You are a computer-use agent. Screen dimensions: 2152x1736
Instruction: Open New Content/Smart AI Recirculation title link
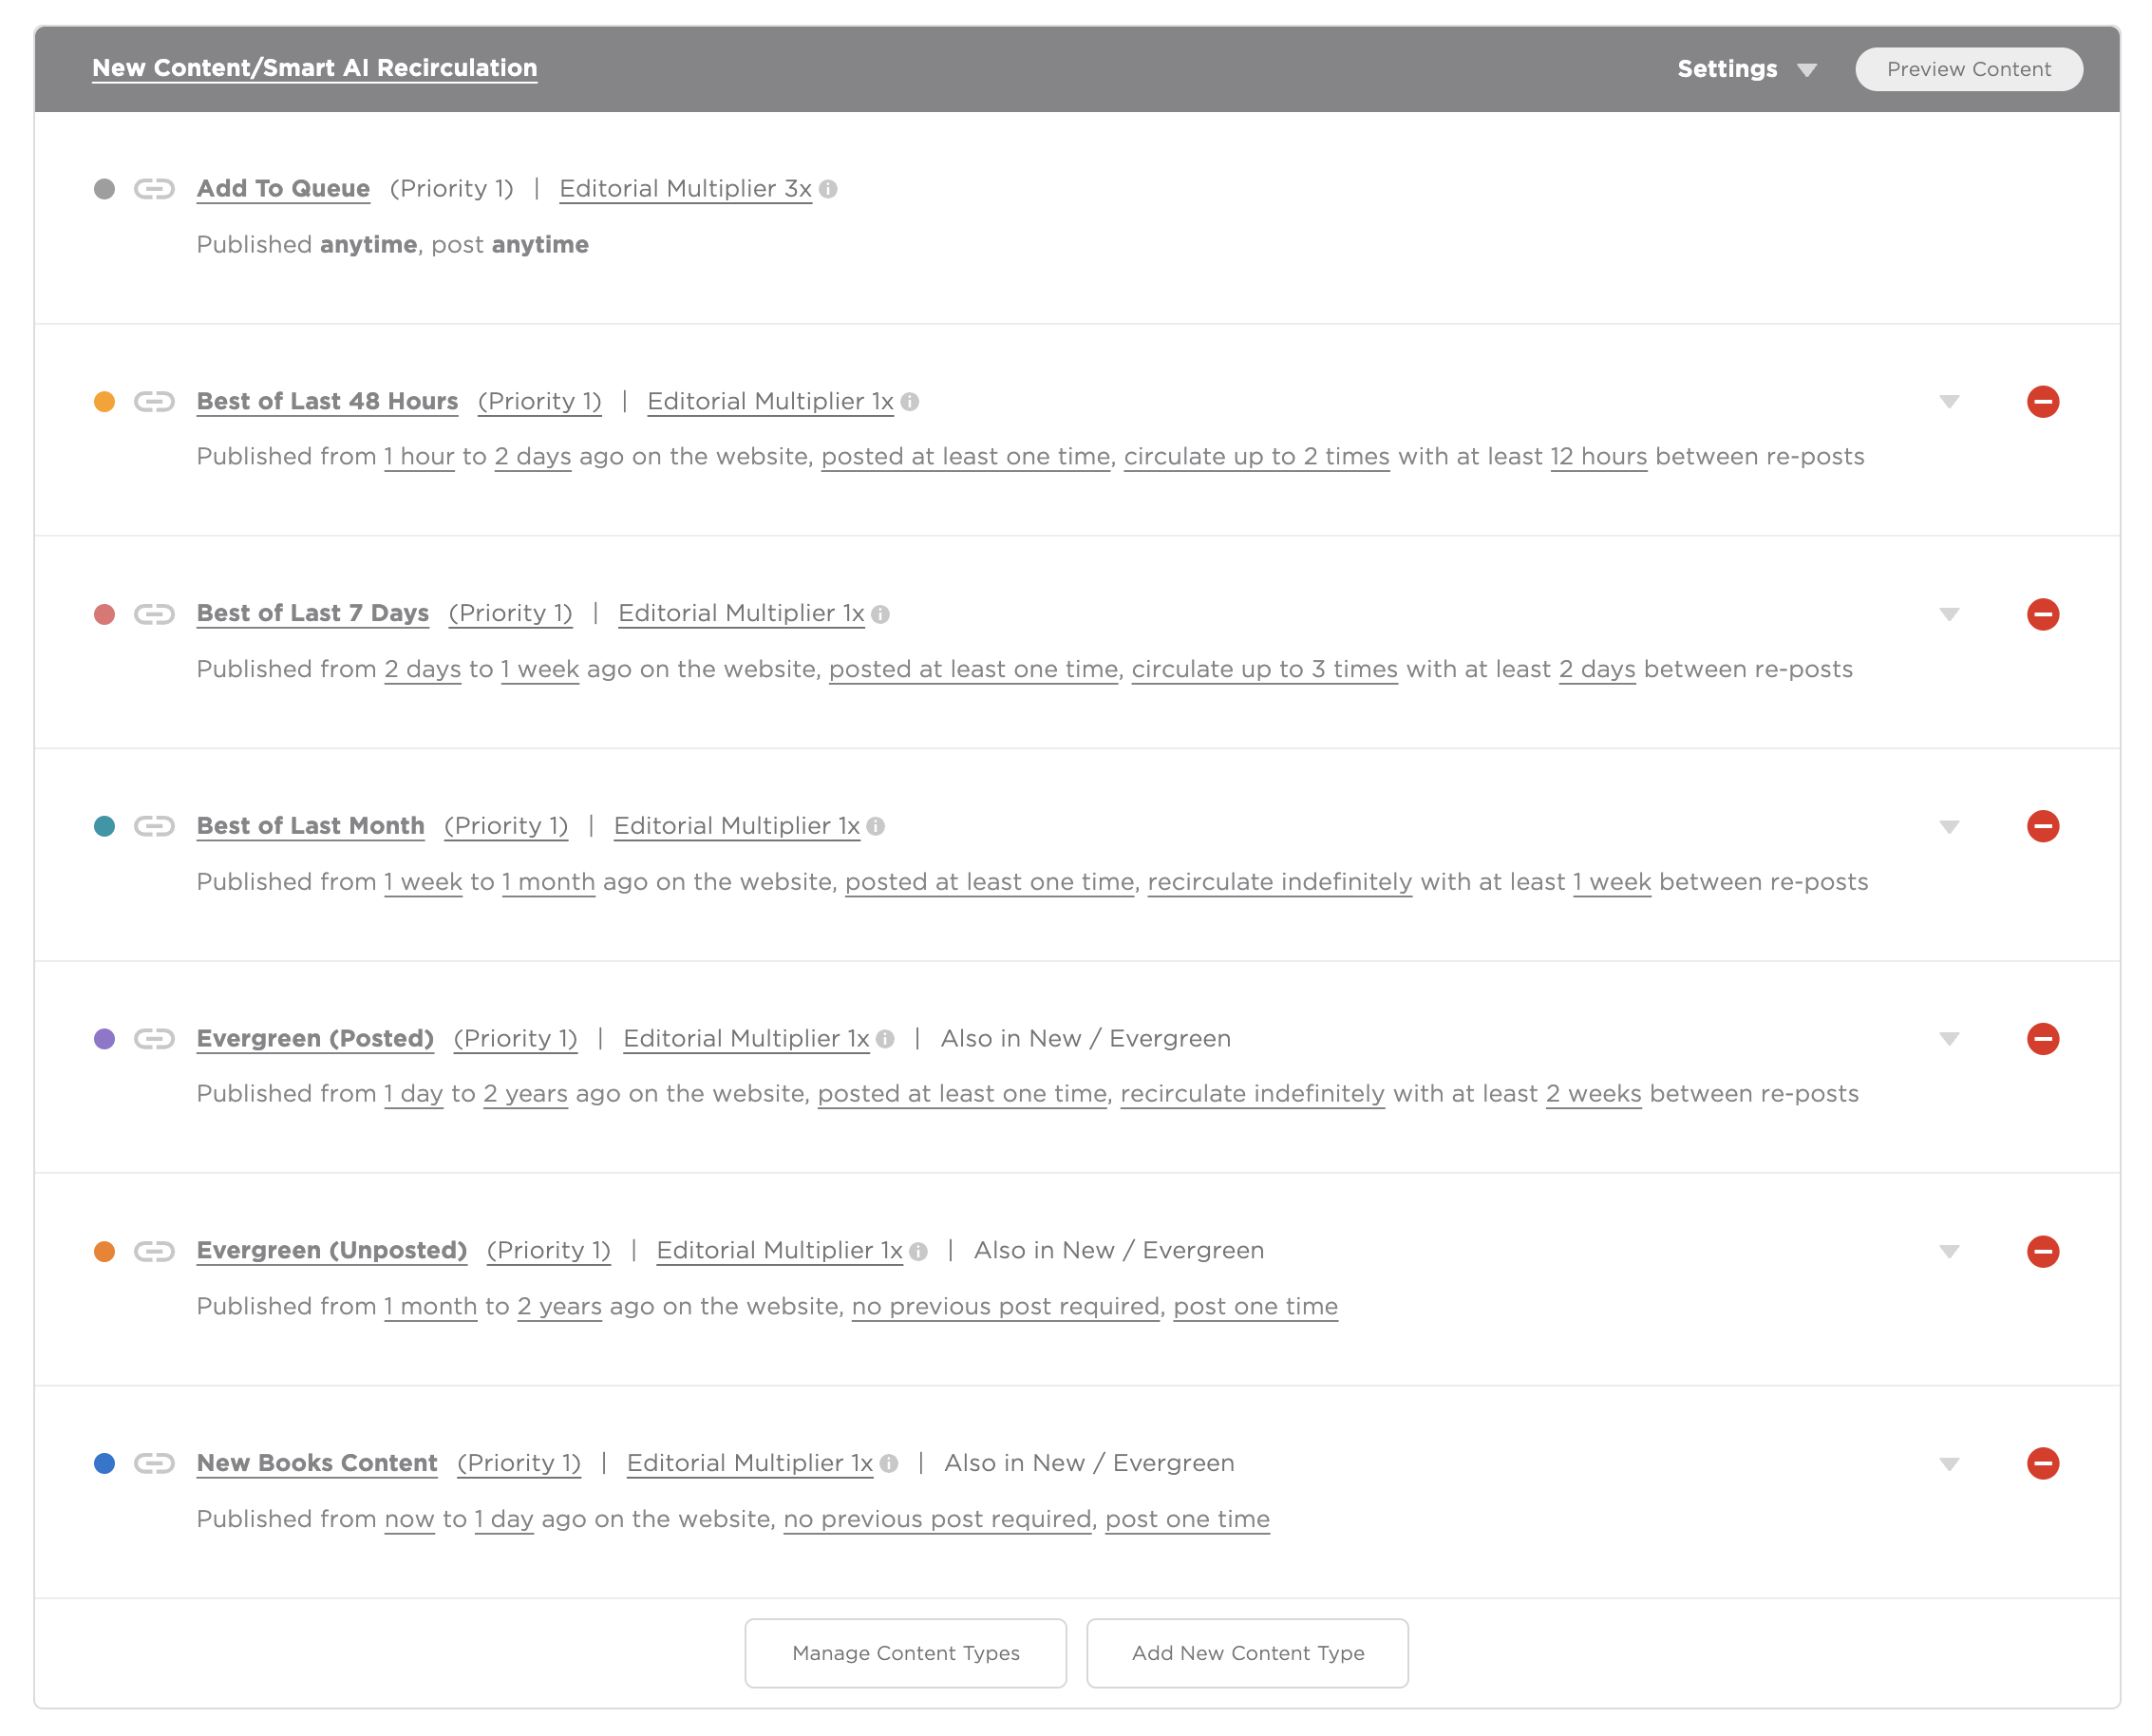pos(315,68)
